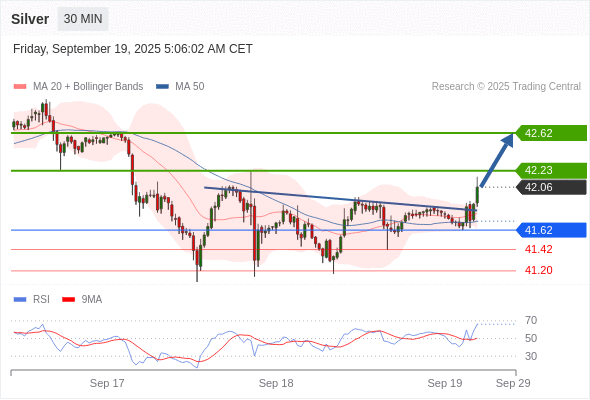Click the red 9MA color swatch
Viewport: 590px width, 400px height.
68,300
